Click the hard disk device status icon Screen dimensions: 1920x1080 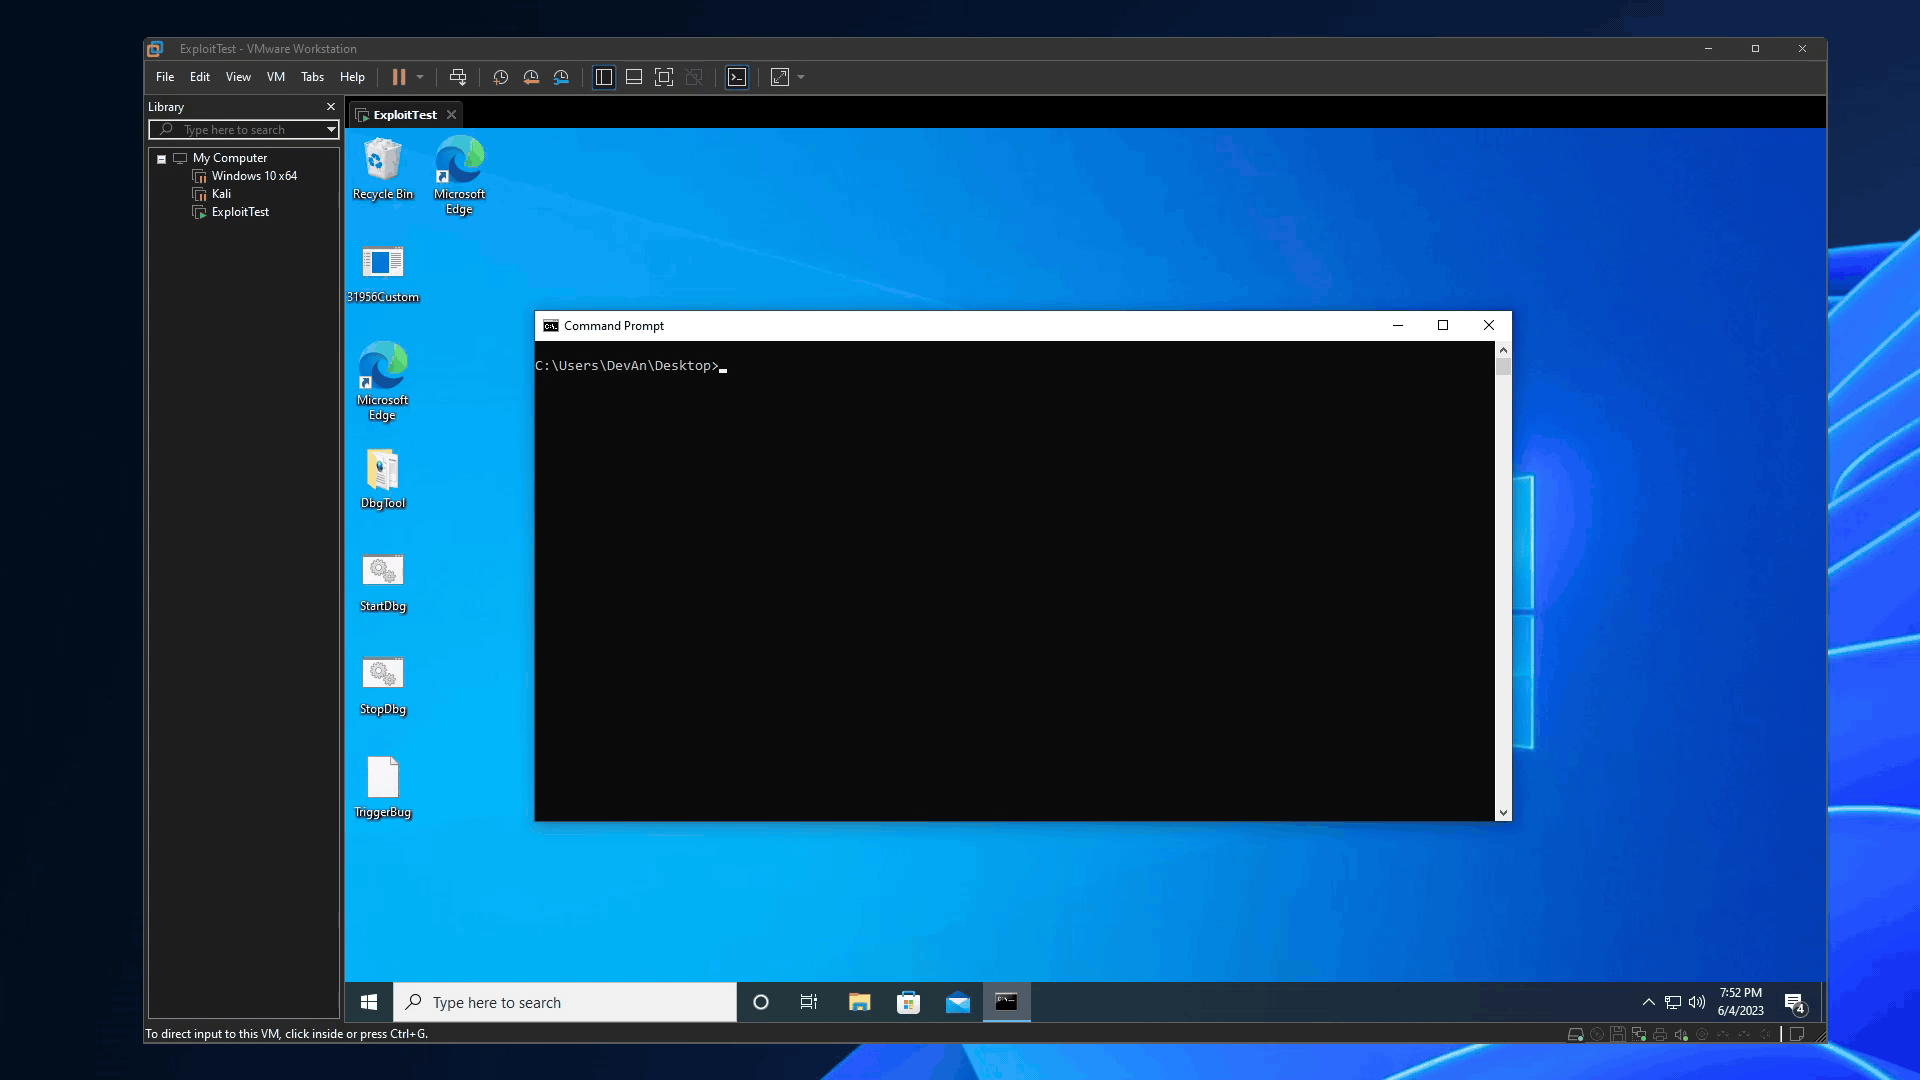point(1576,1034)
